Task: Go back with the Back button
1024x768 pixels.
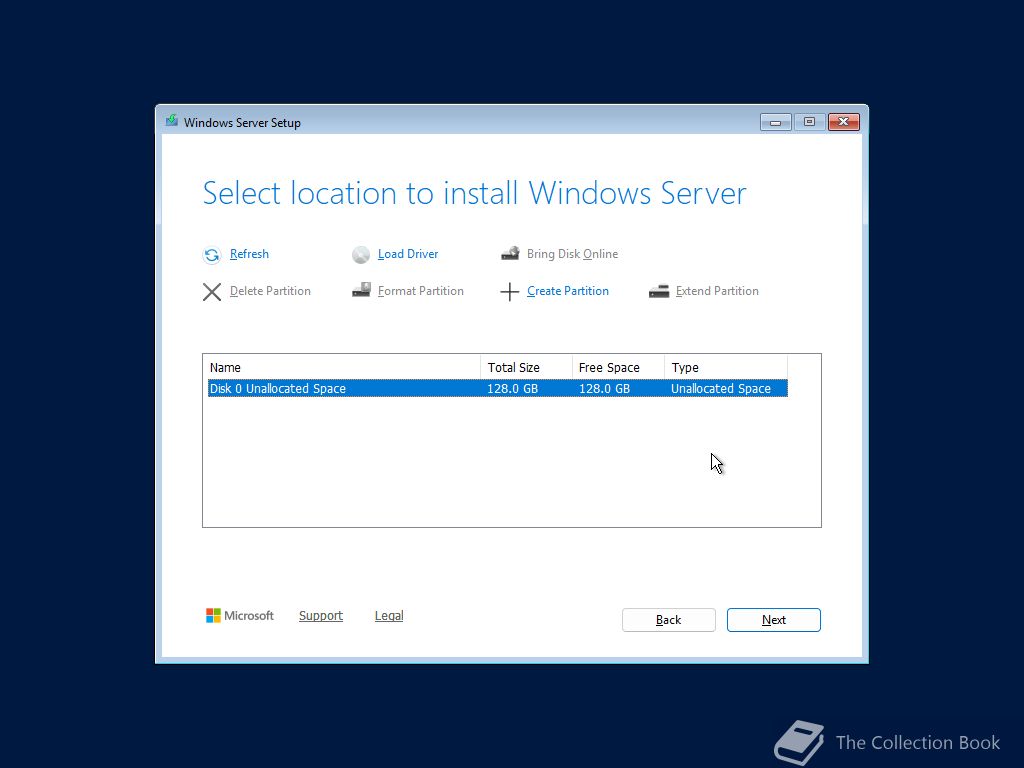Action: [669, 620]
